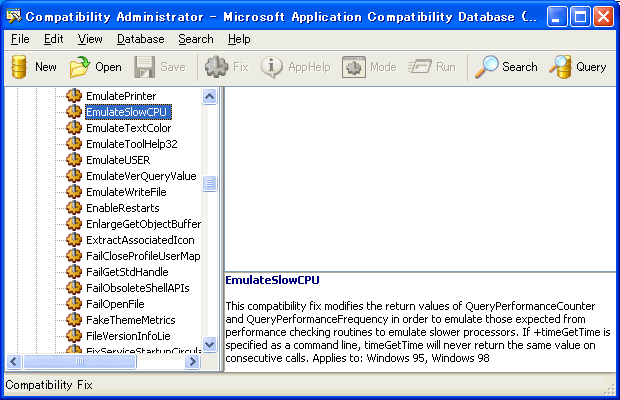Click the AppHelp info icon
The image size is (620, 400).
pyautogui.click(x=271, y=67)
